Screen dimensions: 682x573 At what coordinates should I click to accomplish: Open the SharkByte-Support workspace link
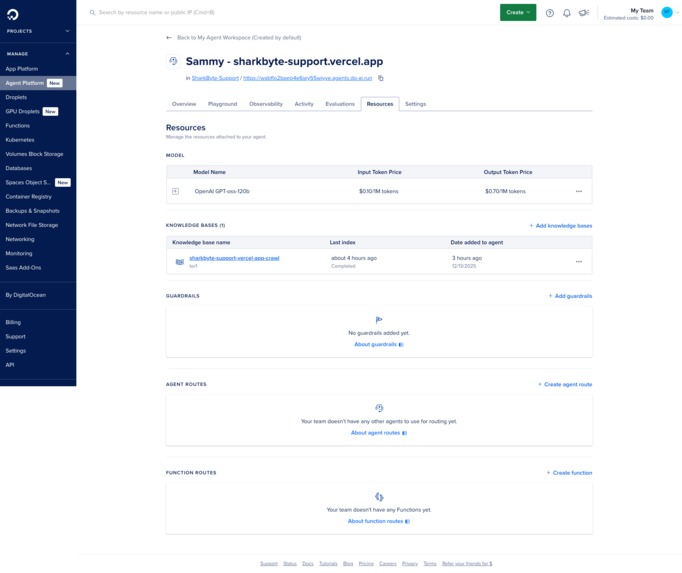215,78
